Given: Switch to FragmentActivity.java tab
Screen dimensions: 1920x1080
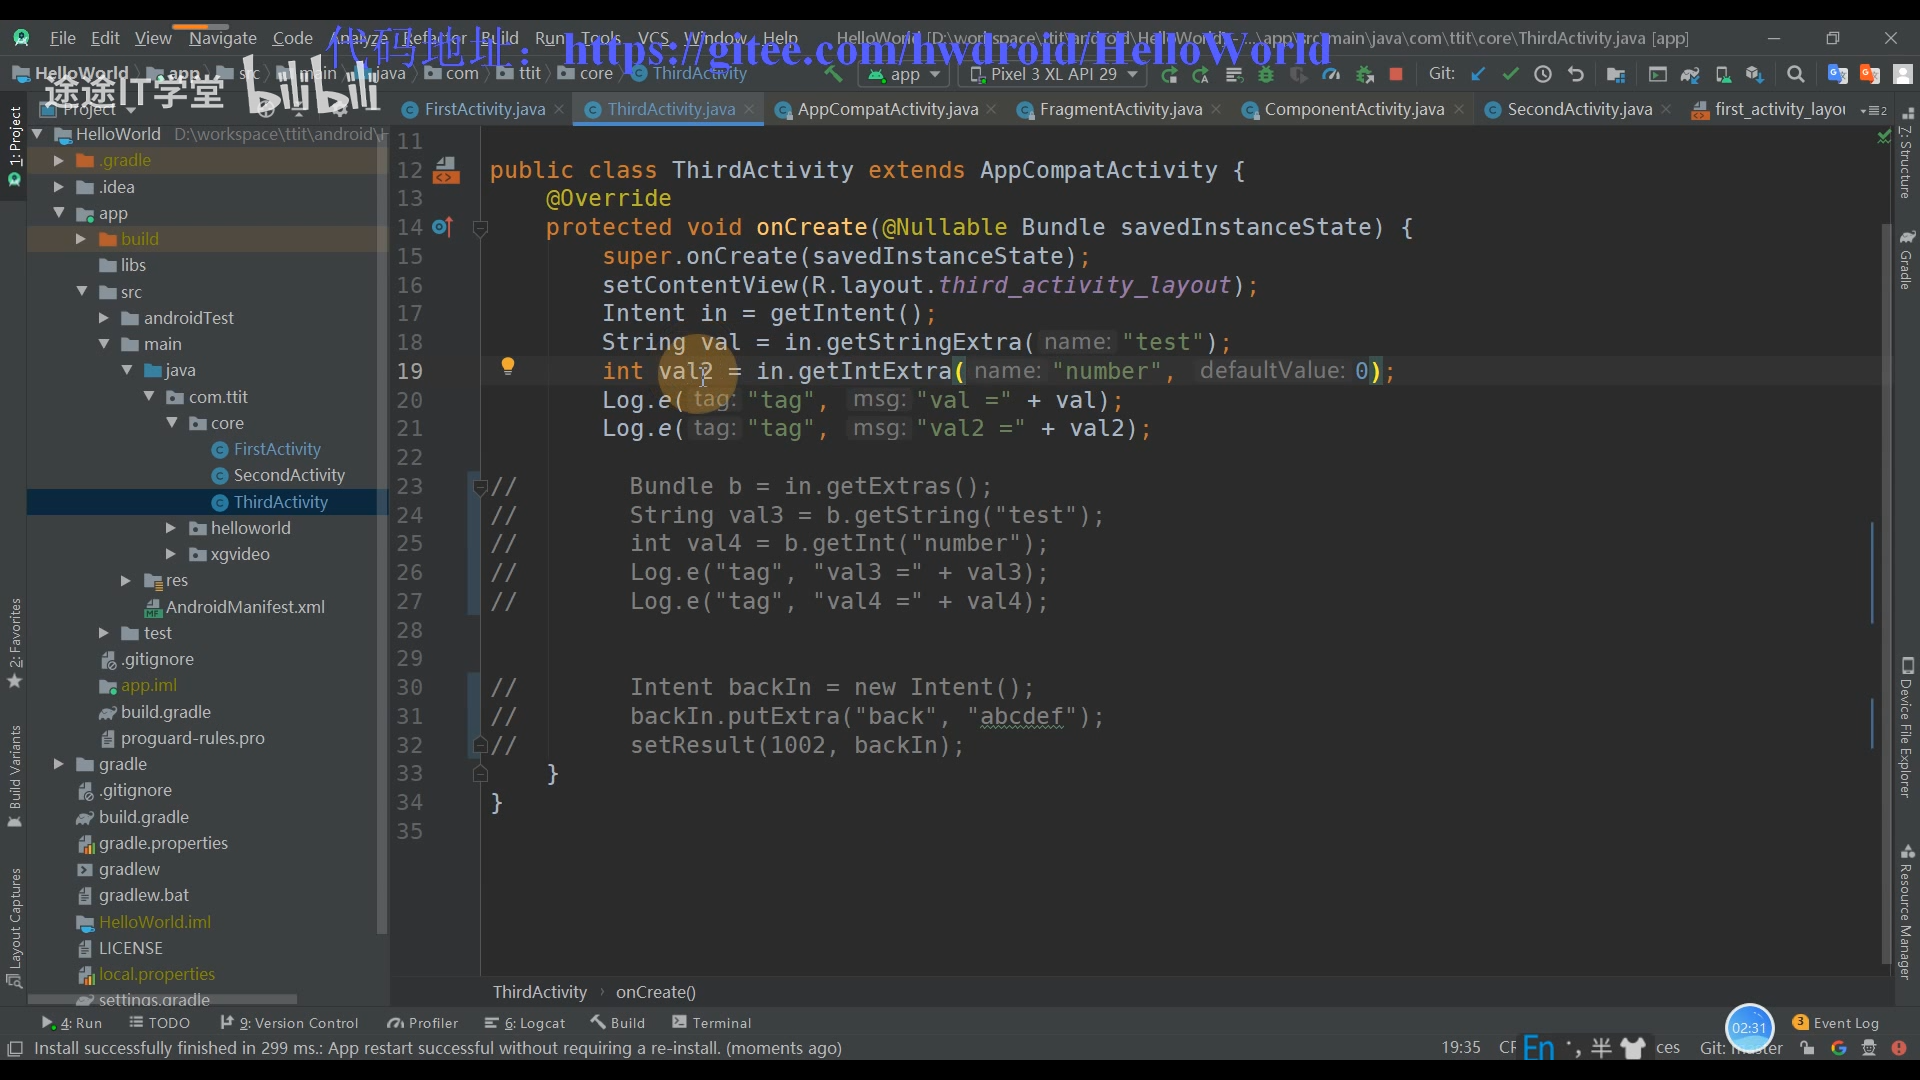Looking at the screenshot, I should [x=1120, y=110].
